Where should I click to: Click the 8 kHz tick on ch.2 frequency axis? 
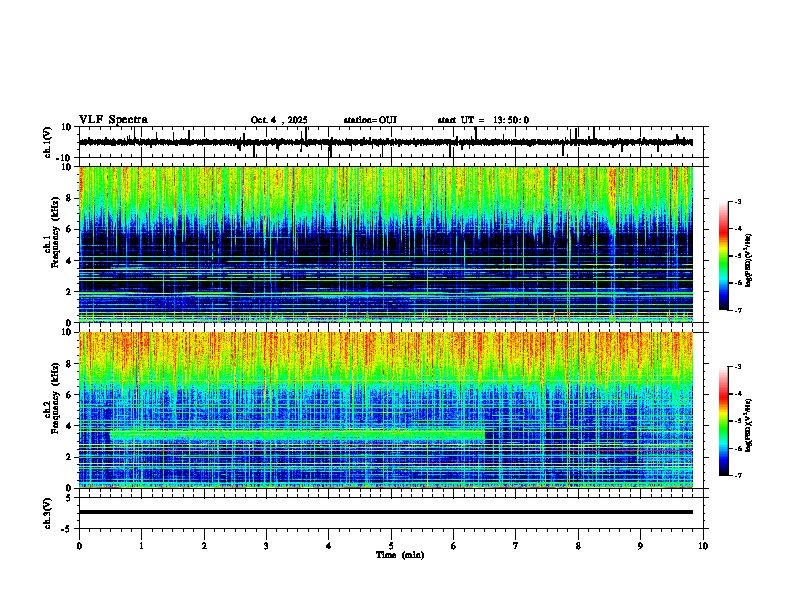pyautogui.click(x=69, y=364)
